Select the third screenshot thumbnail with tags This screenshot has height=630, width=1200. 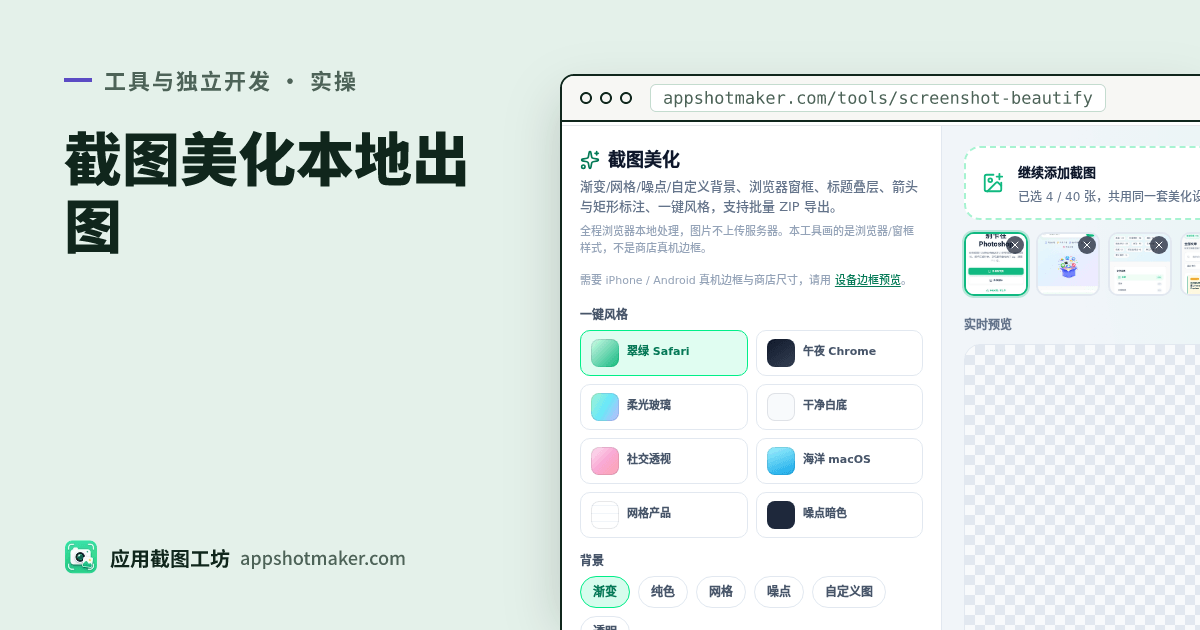(x=1140, y=264)
